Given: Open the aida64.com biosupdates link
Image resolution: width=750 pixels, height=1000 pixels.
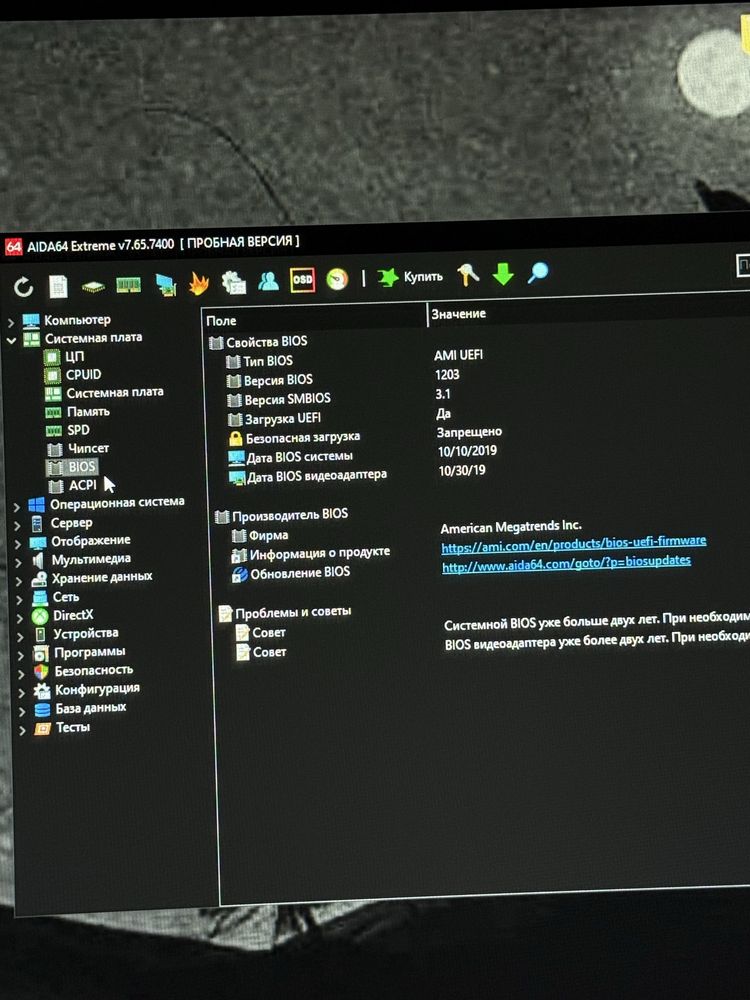Looking at the screenshot, I should (566, 562).
